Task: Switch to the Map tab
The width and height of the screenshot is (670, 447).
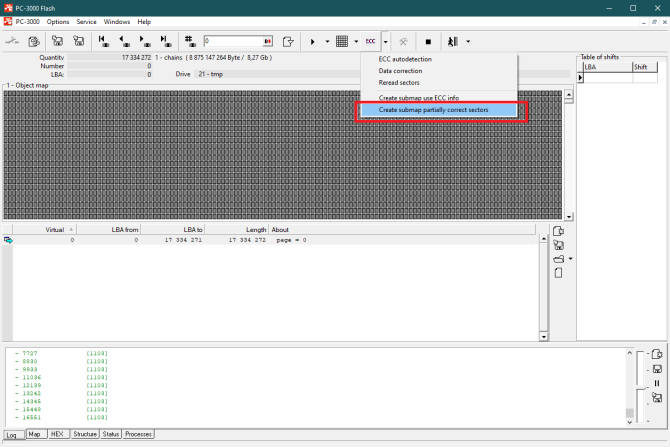Action: [35, 434]
